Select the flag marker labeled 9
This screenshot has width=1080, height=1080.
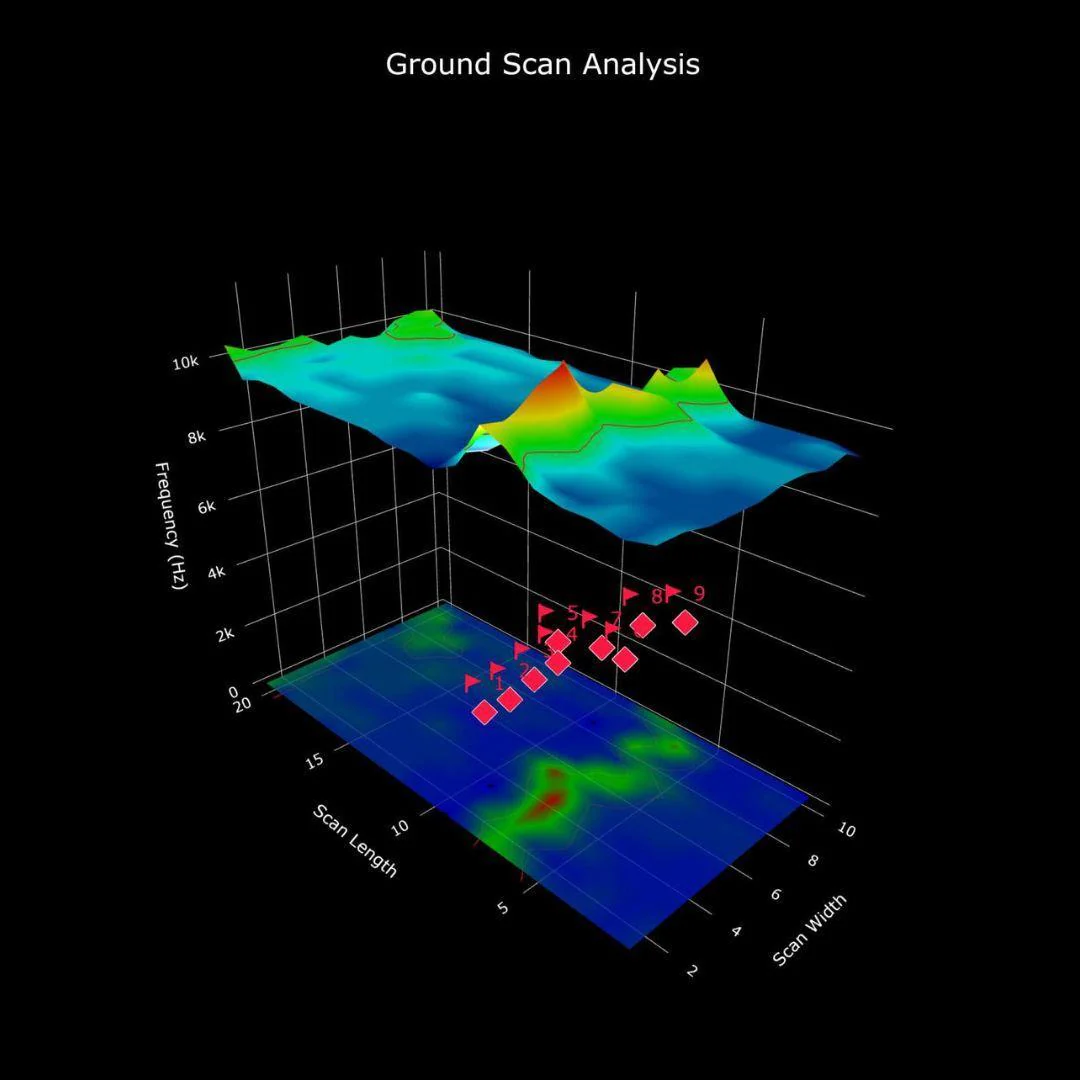[673, 592]
